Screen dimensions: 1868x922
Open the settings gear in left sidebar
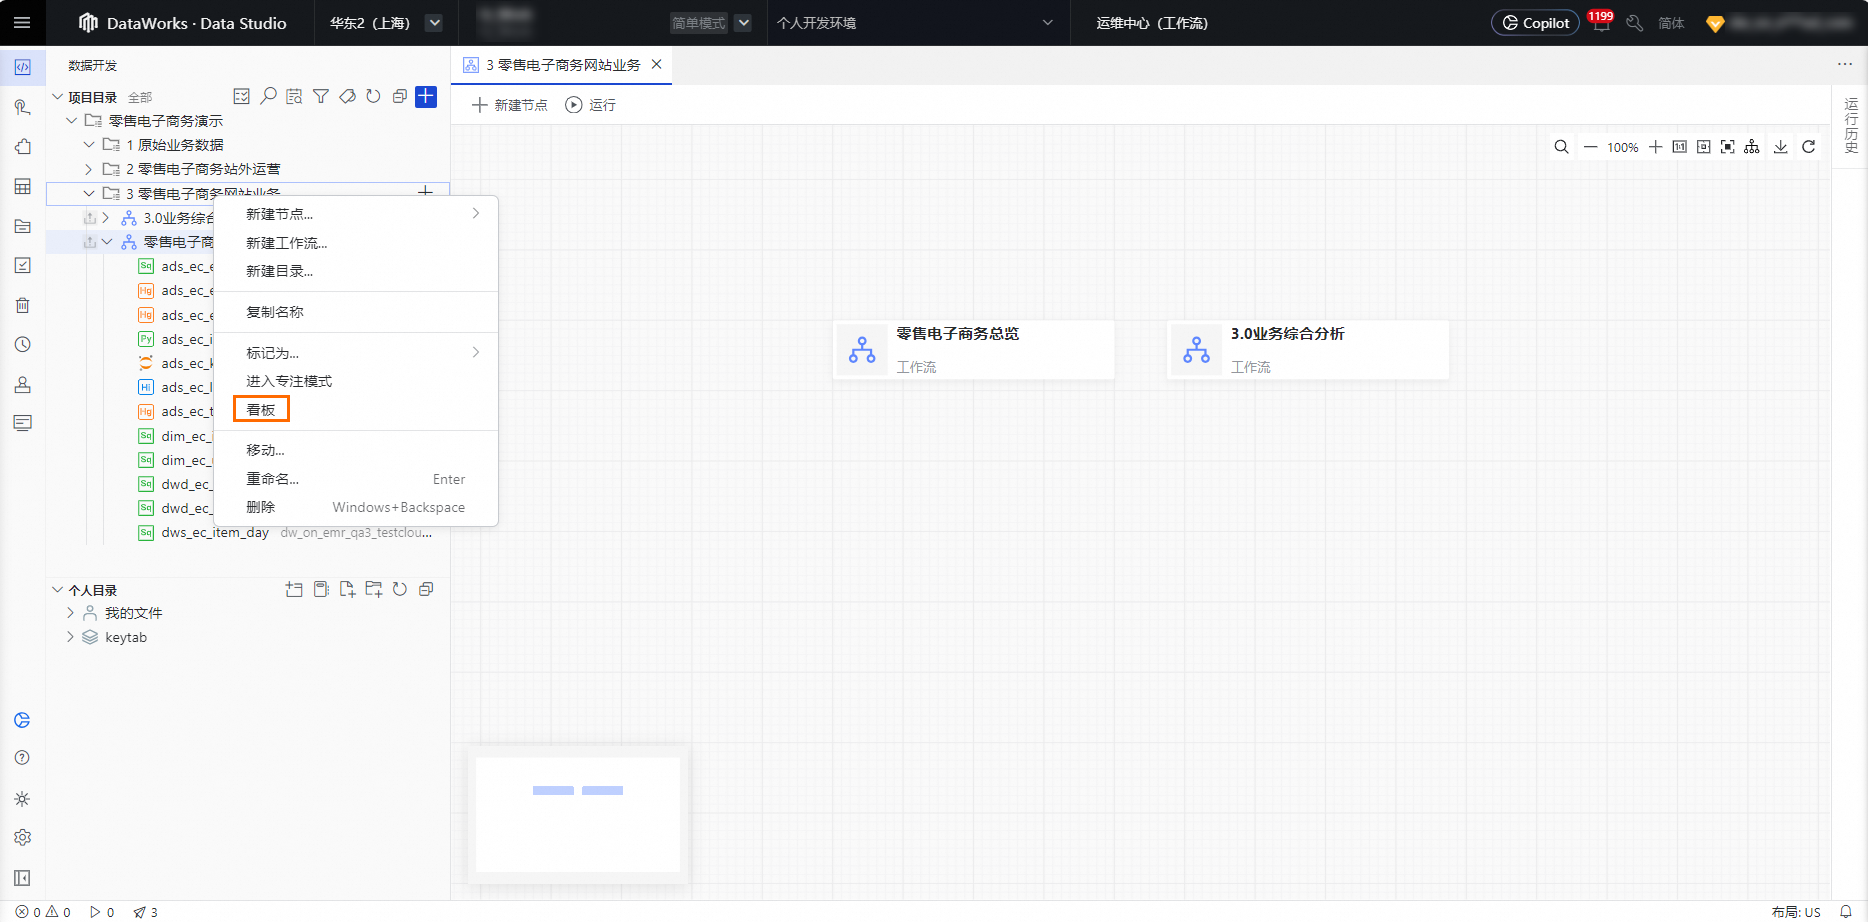(x=22, y=838)
